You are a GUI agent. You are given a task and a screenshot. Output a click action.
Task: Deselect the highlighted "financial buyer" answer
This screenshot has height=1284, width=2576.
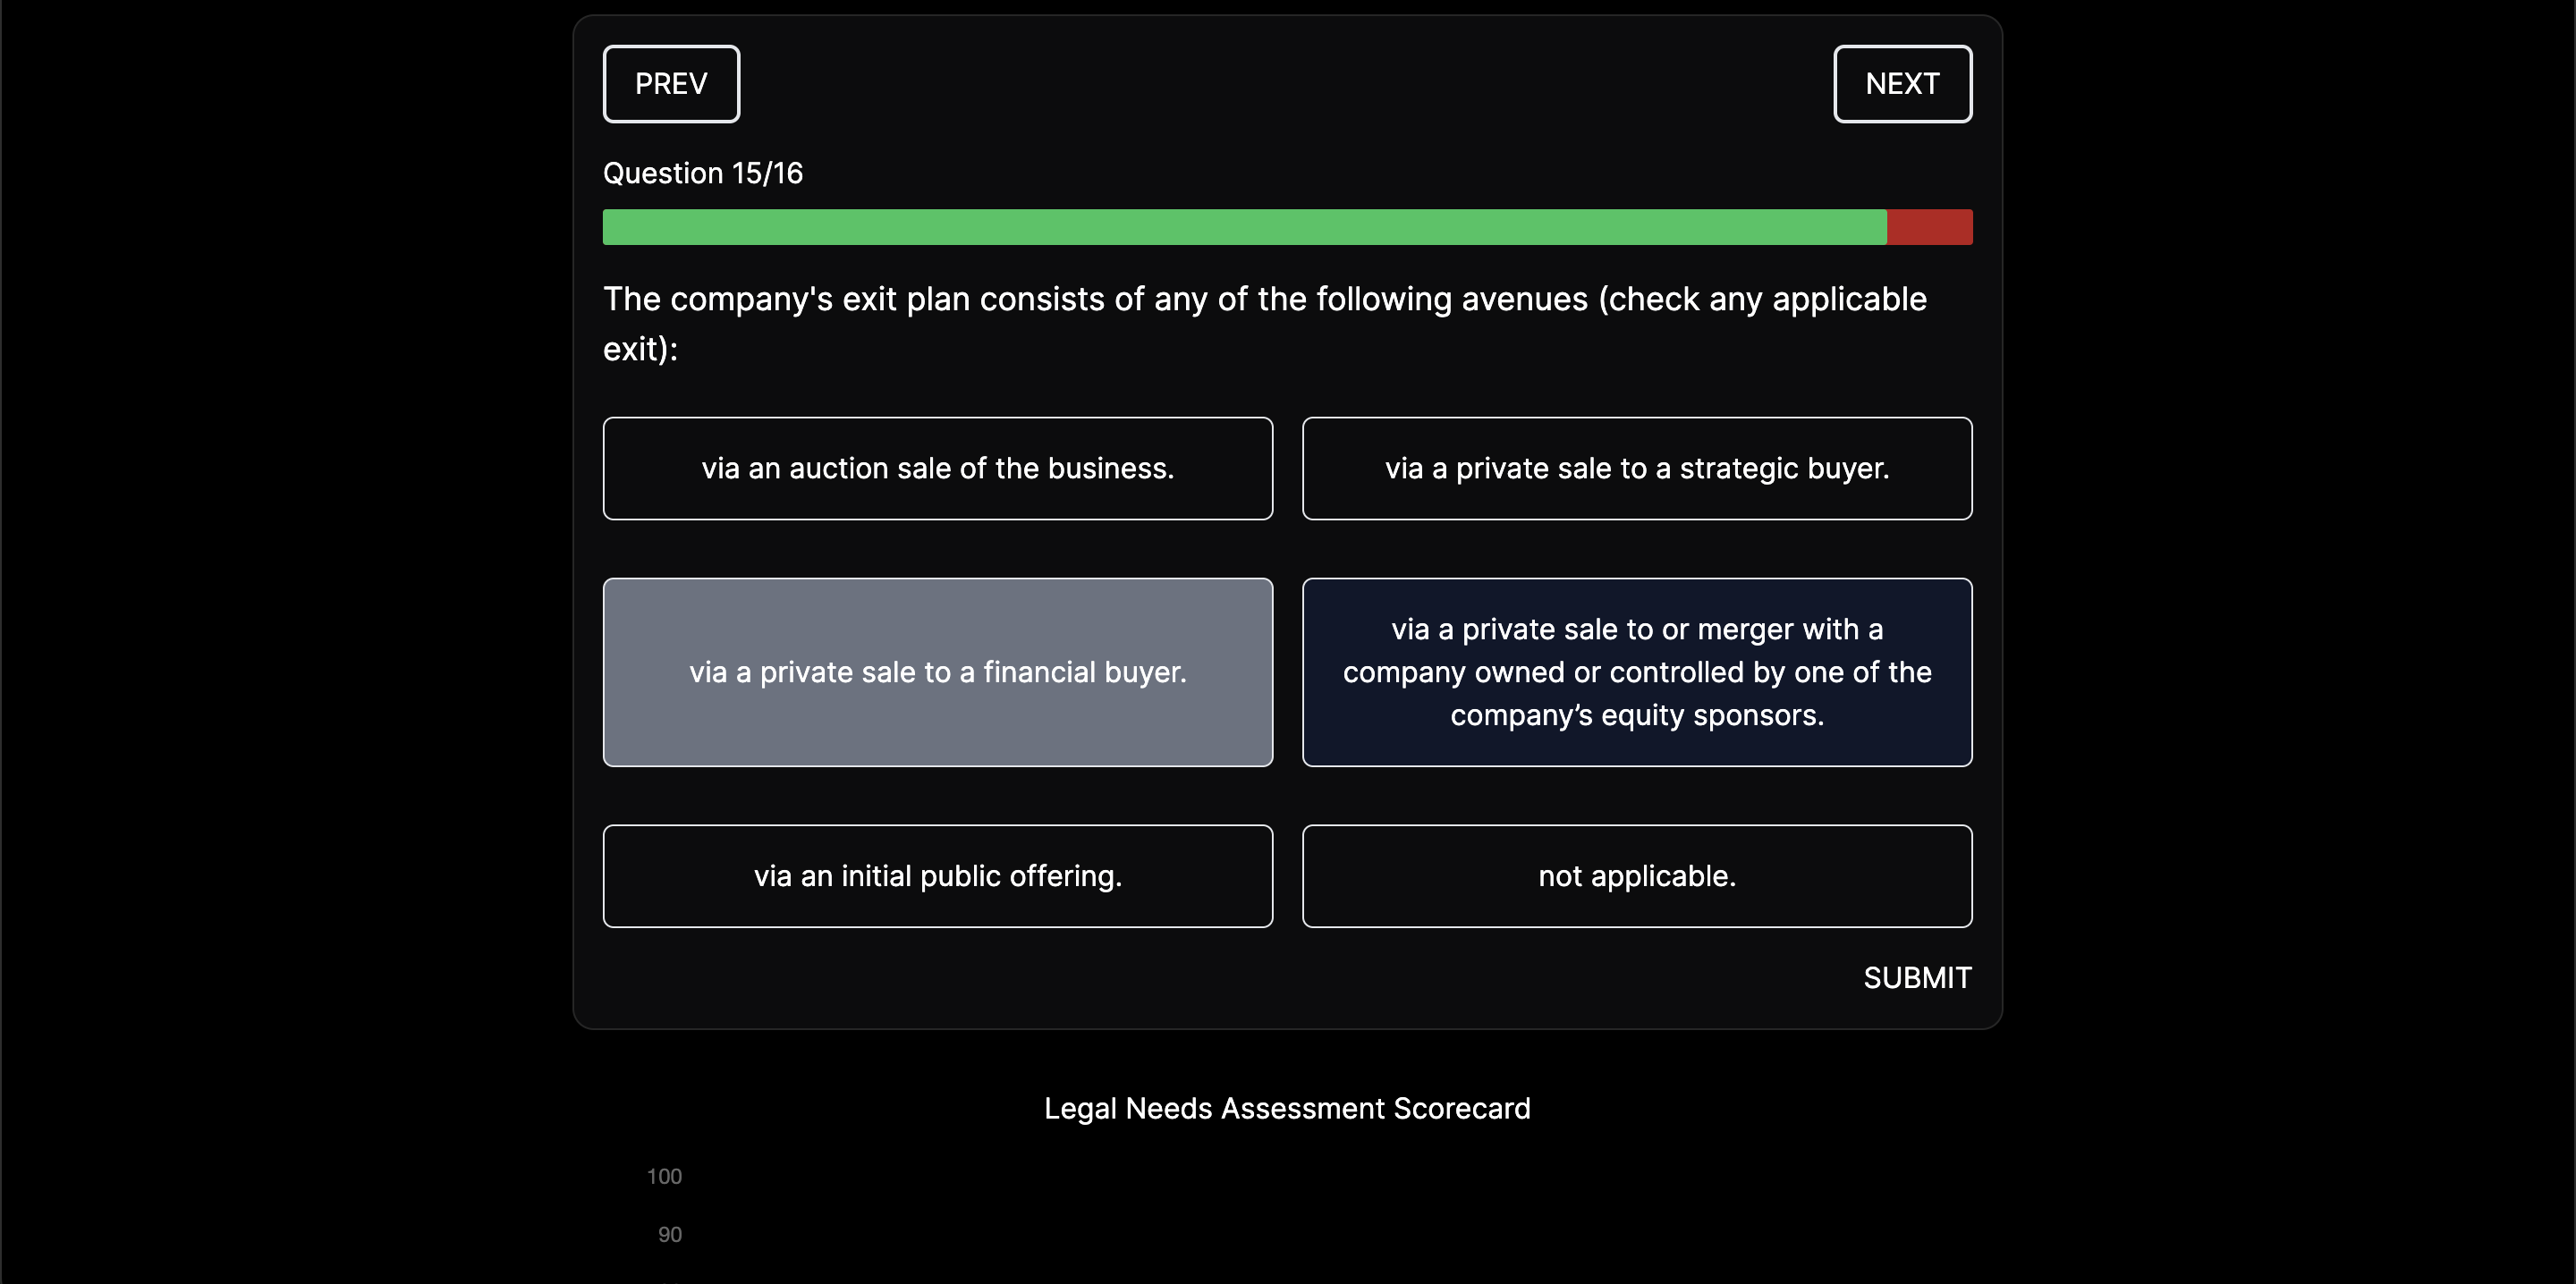coord(937,672)
